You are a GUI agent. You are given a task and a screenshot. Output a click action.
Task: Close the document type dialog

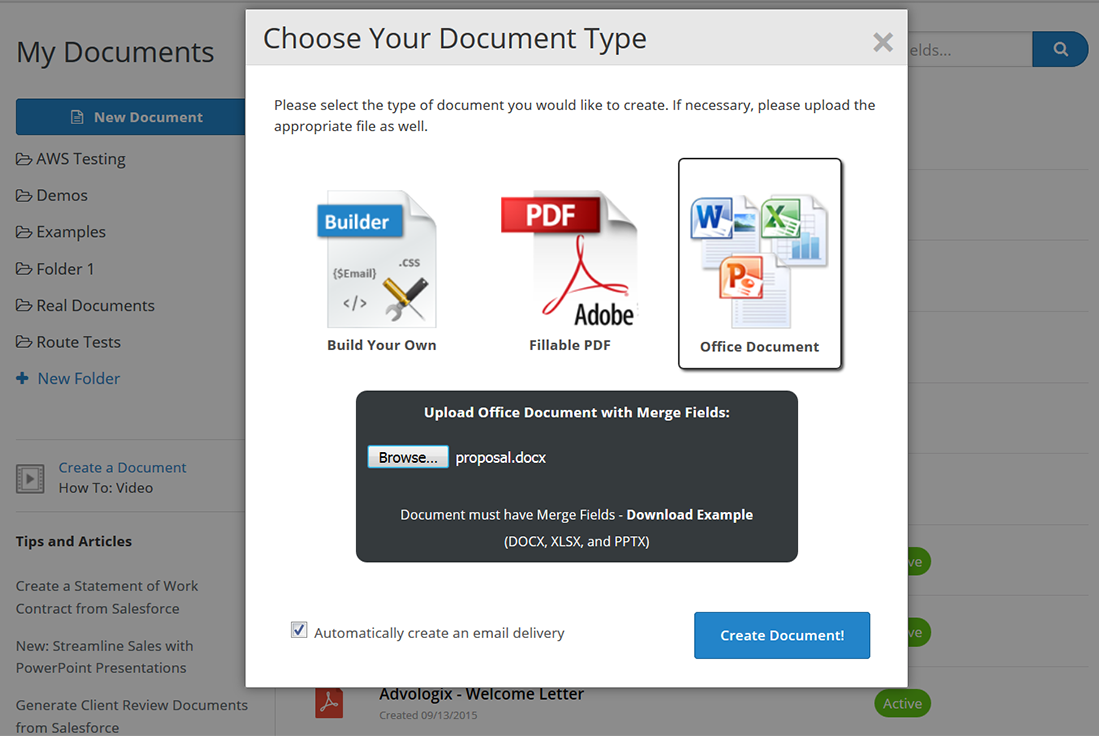[x=882, y=42]
